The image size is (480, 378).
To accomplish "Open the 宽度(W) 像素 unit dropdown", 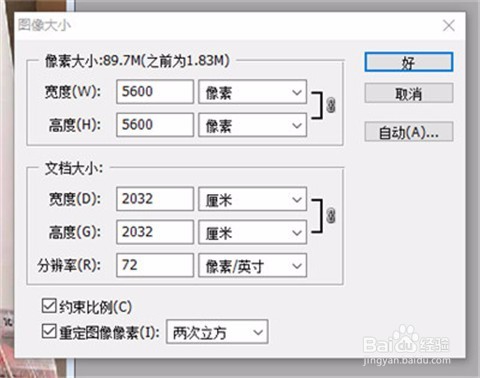I will [252, 92].
